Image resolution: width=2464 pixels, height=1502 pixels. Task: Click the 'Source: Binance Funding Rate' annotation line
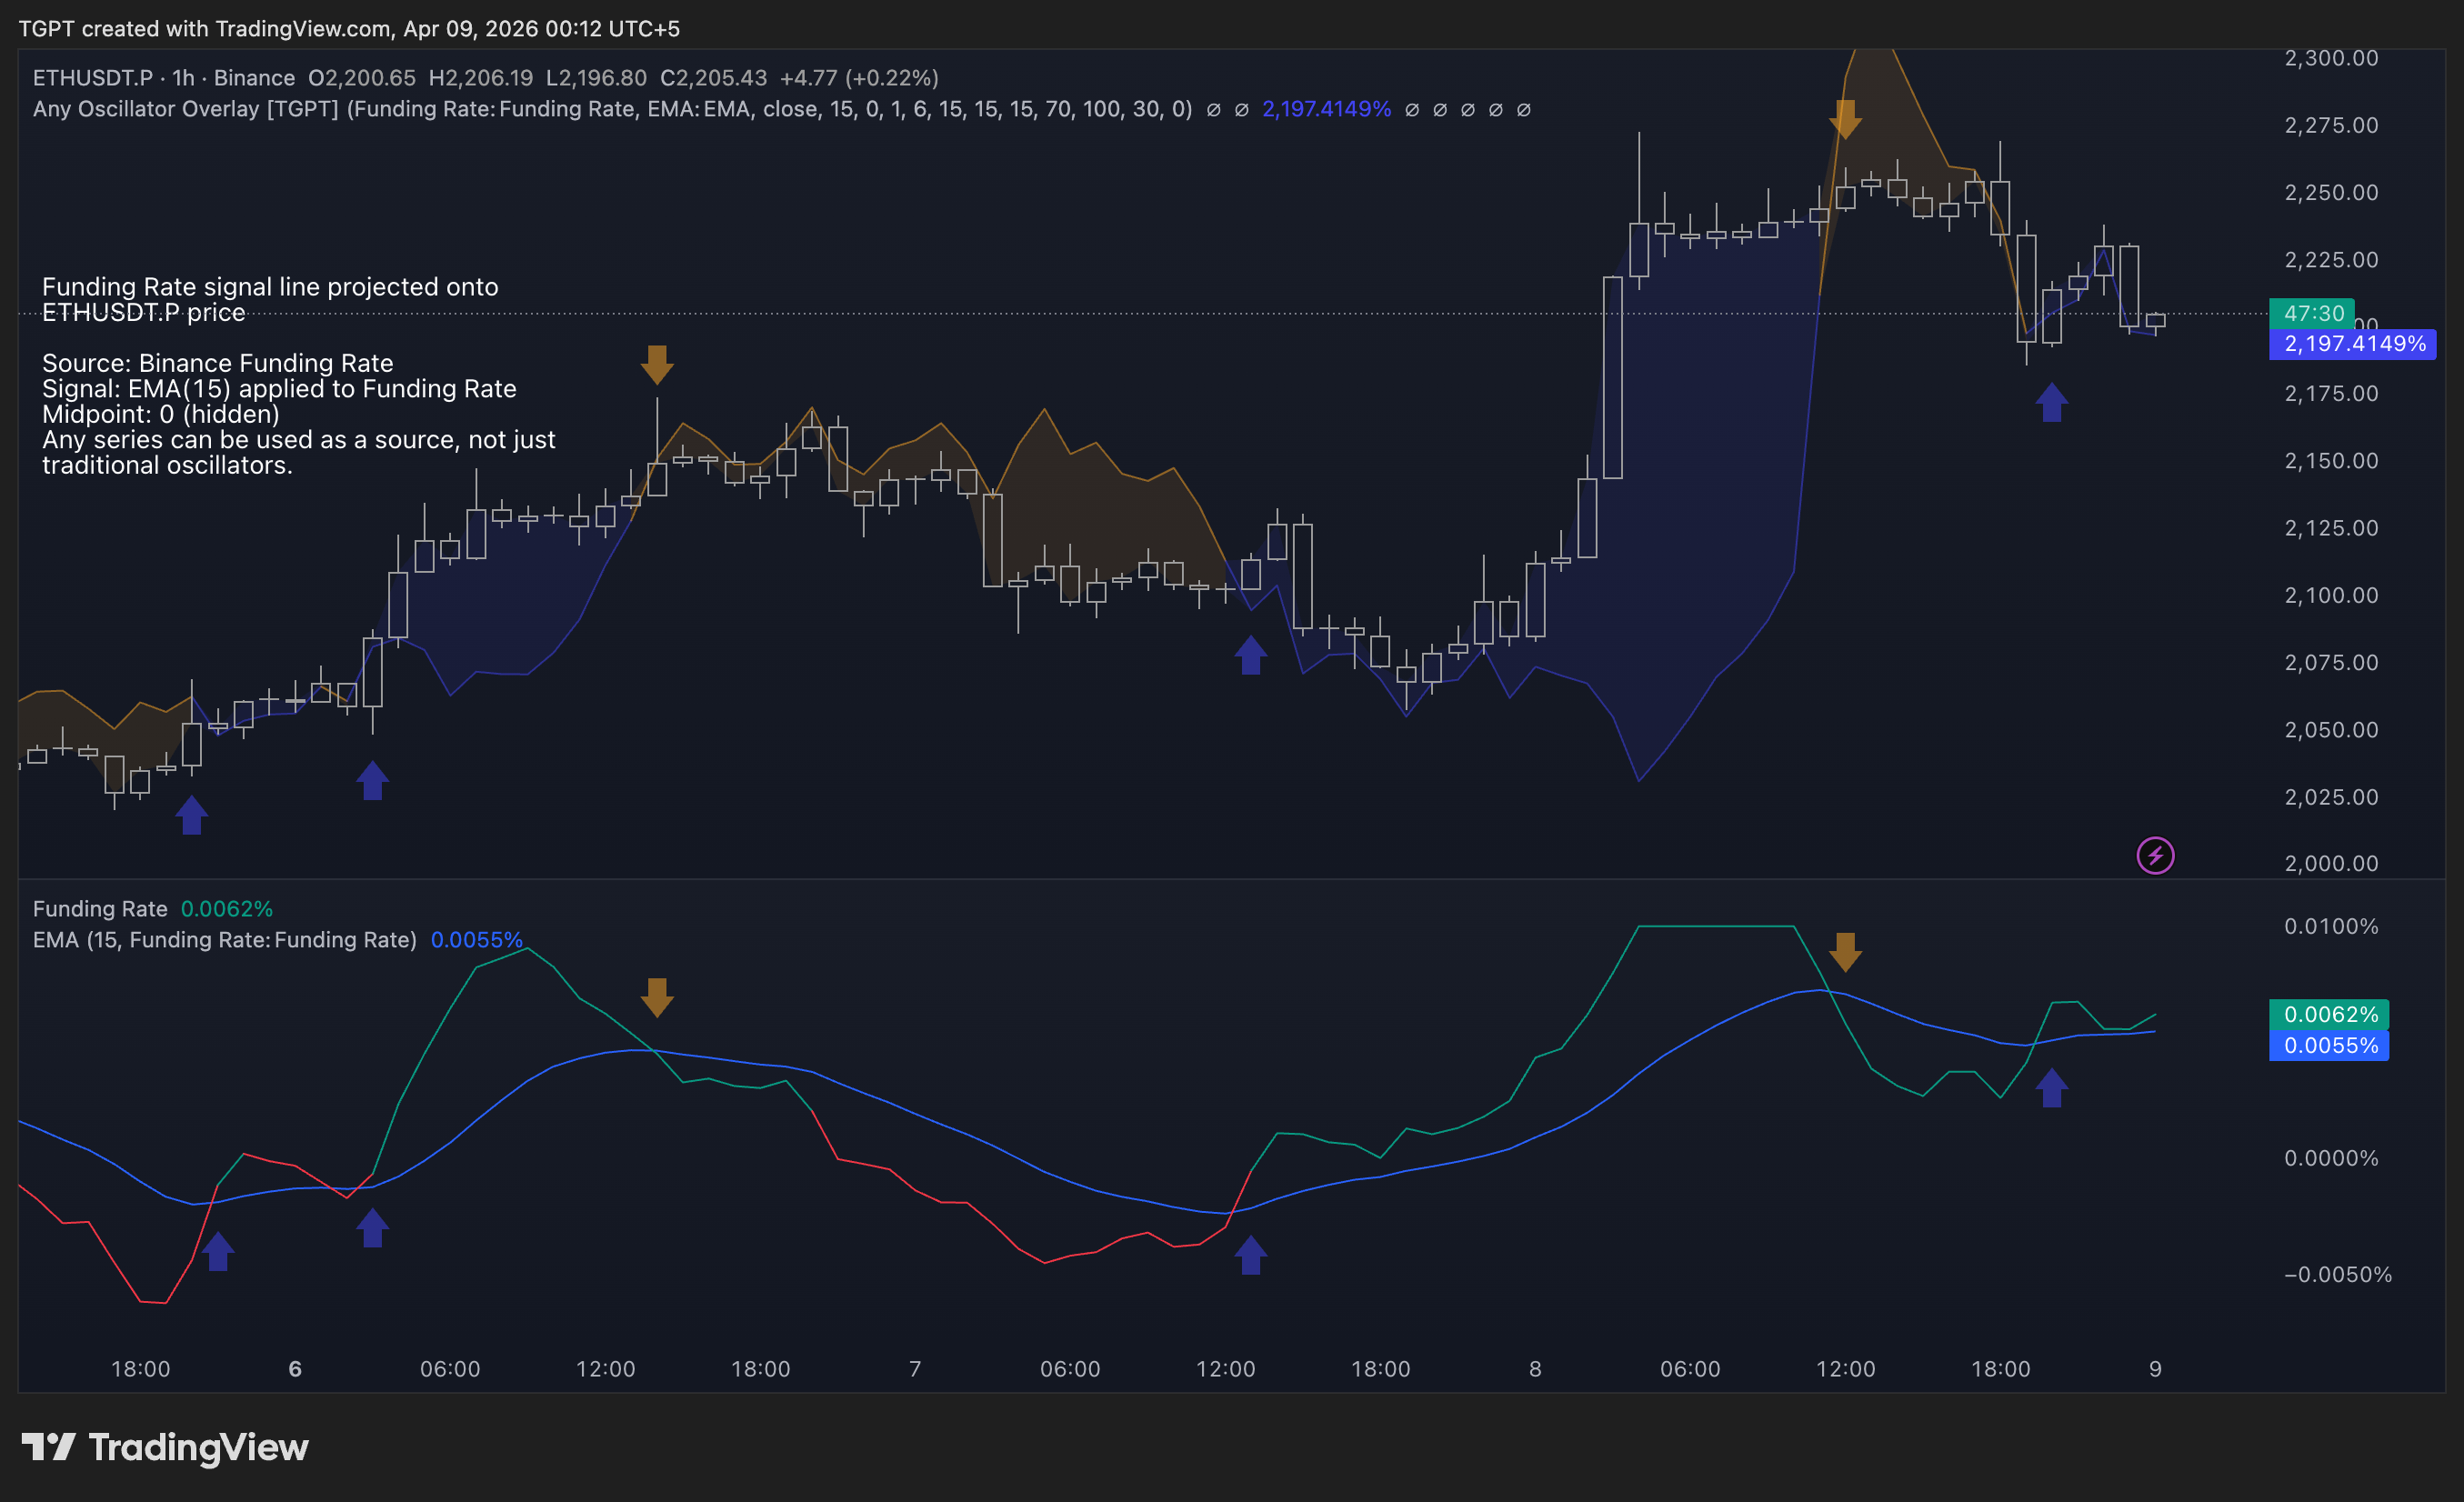pyautogui.click(x=217, y=363)
